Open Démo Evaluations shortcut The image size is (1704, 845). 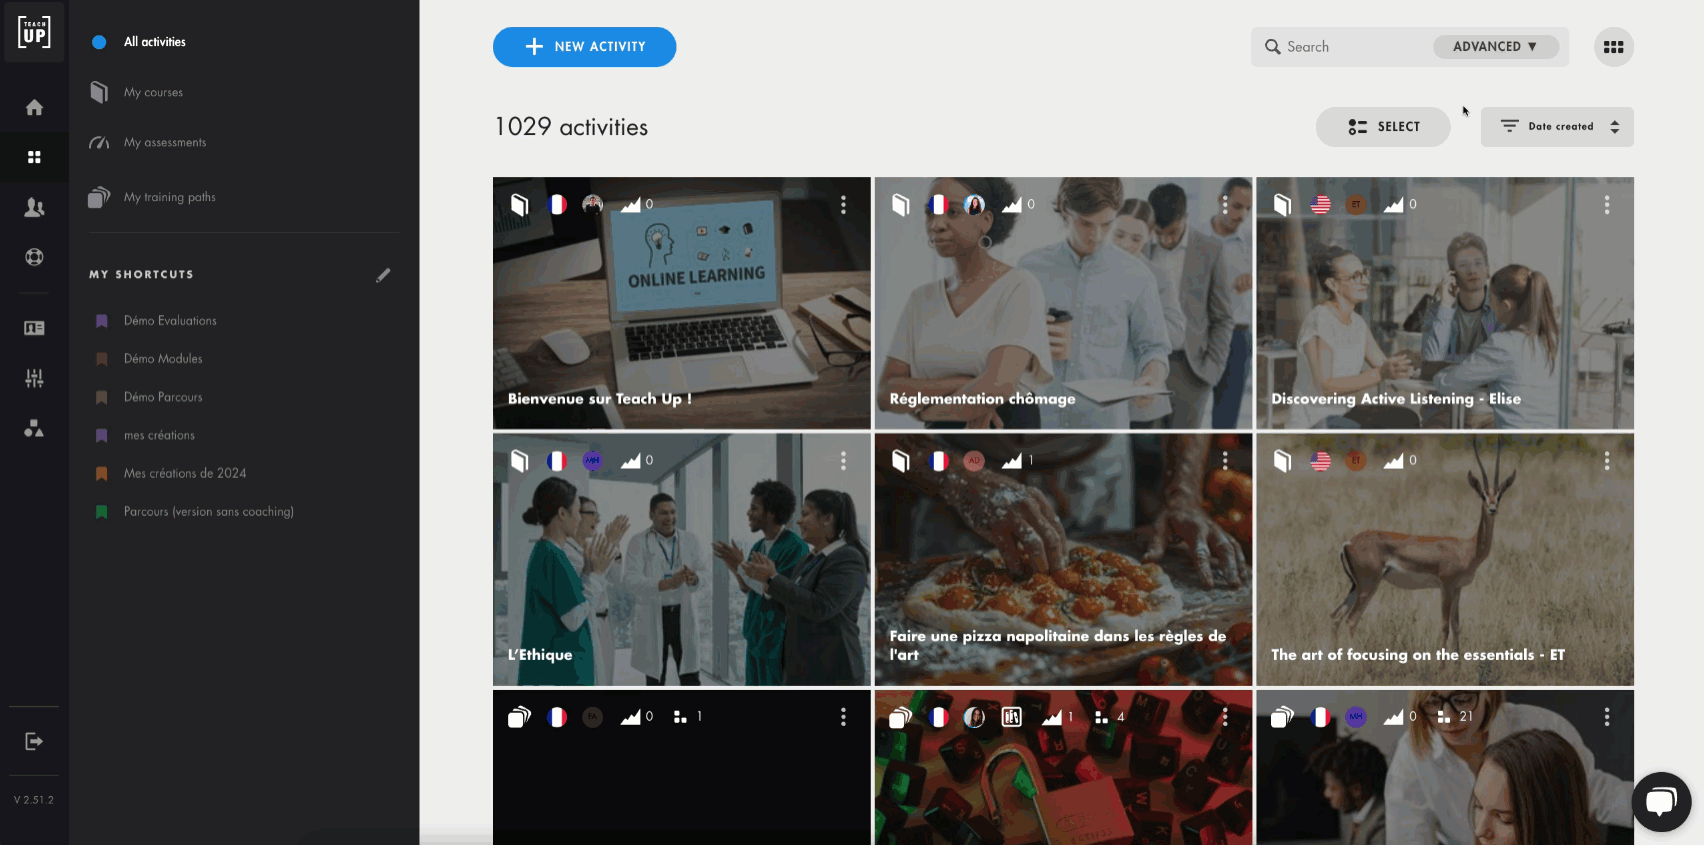coord(170,321)
